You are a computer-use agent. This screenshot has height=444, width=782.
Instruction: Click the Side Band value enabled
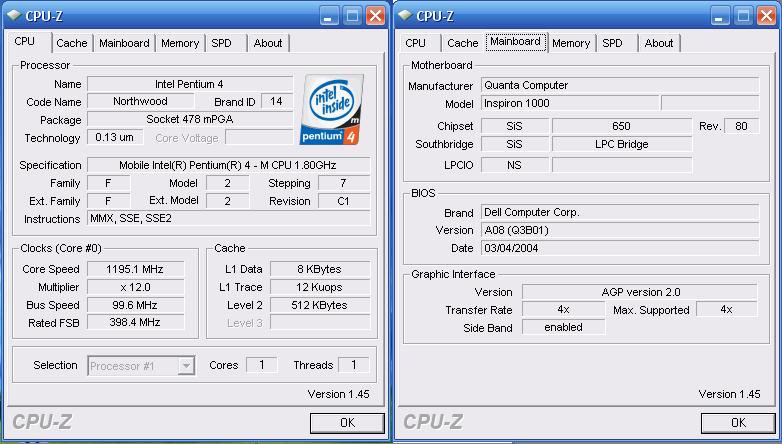tap(564, 328)
